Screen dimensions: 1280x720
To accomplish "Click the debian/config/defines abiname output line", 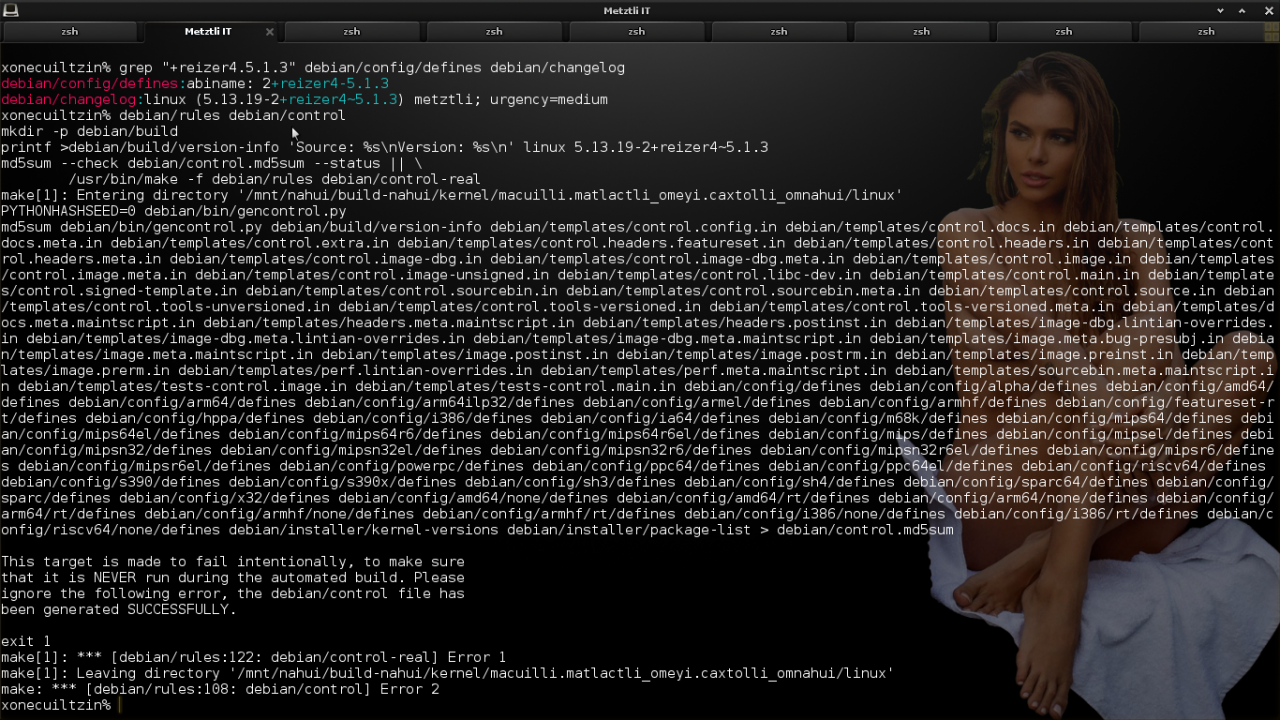I will [195, 84].
